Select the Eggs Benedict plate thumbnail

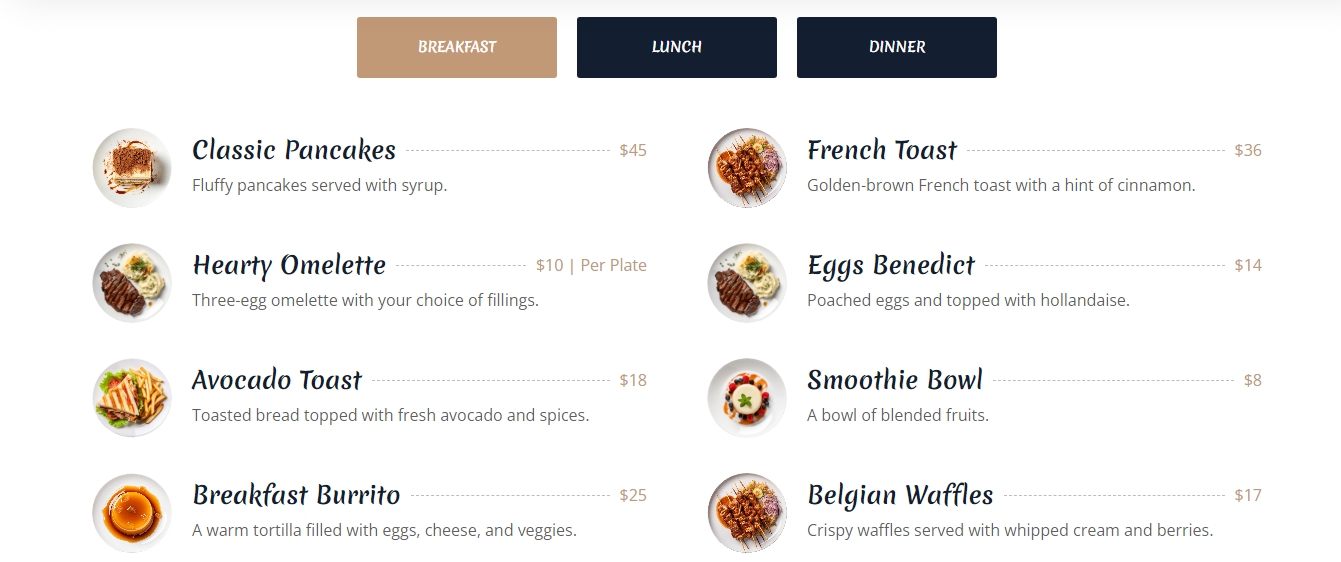pos(747,283)
